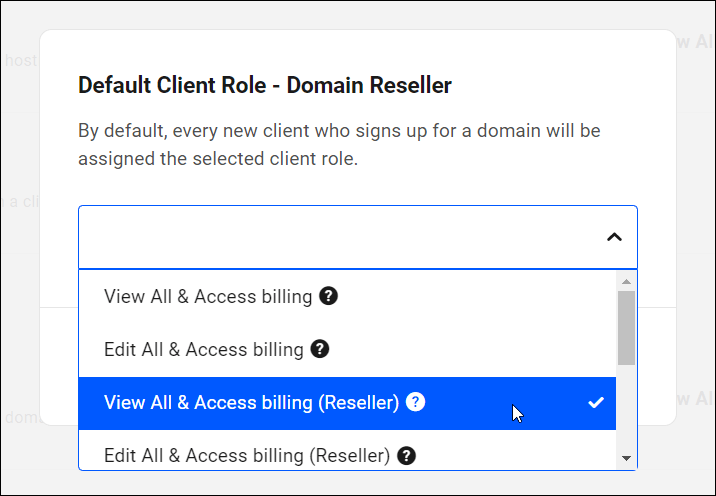The height and width of the screenshot is (496, 716).
Task: Click the dropdown list scroll down arrow
Action: click(x=627, y=458)
